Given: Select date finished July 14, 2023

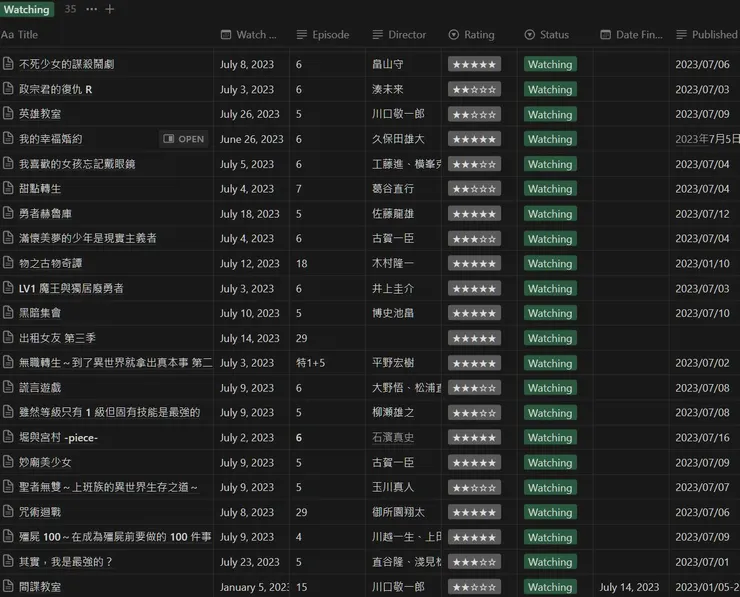Looking at the screenshot, I should coord(629,587).
